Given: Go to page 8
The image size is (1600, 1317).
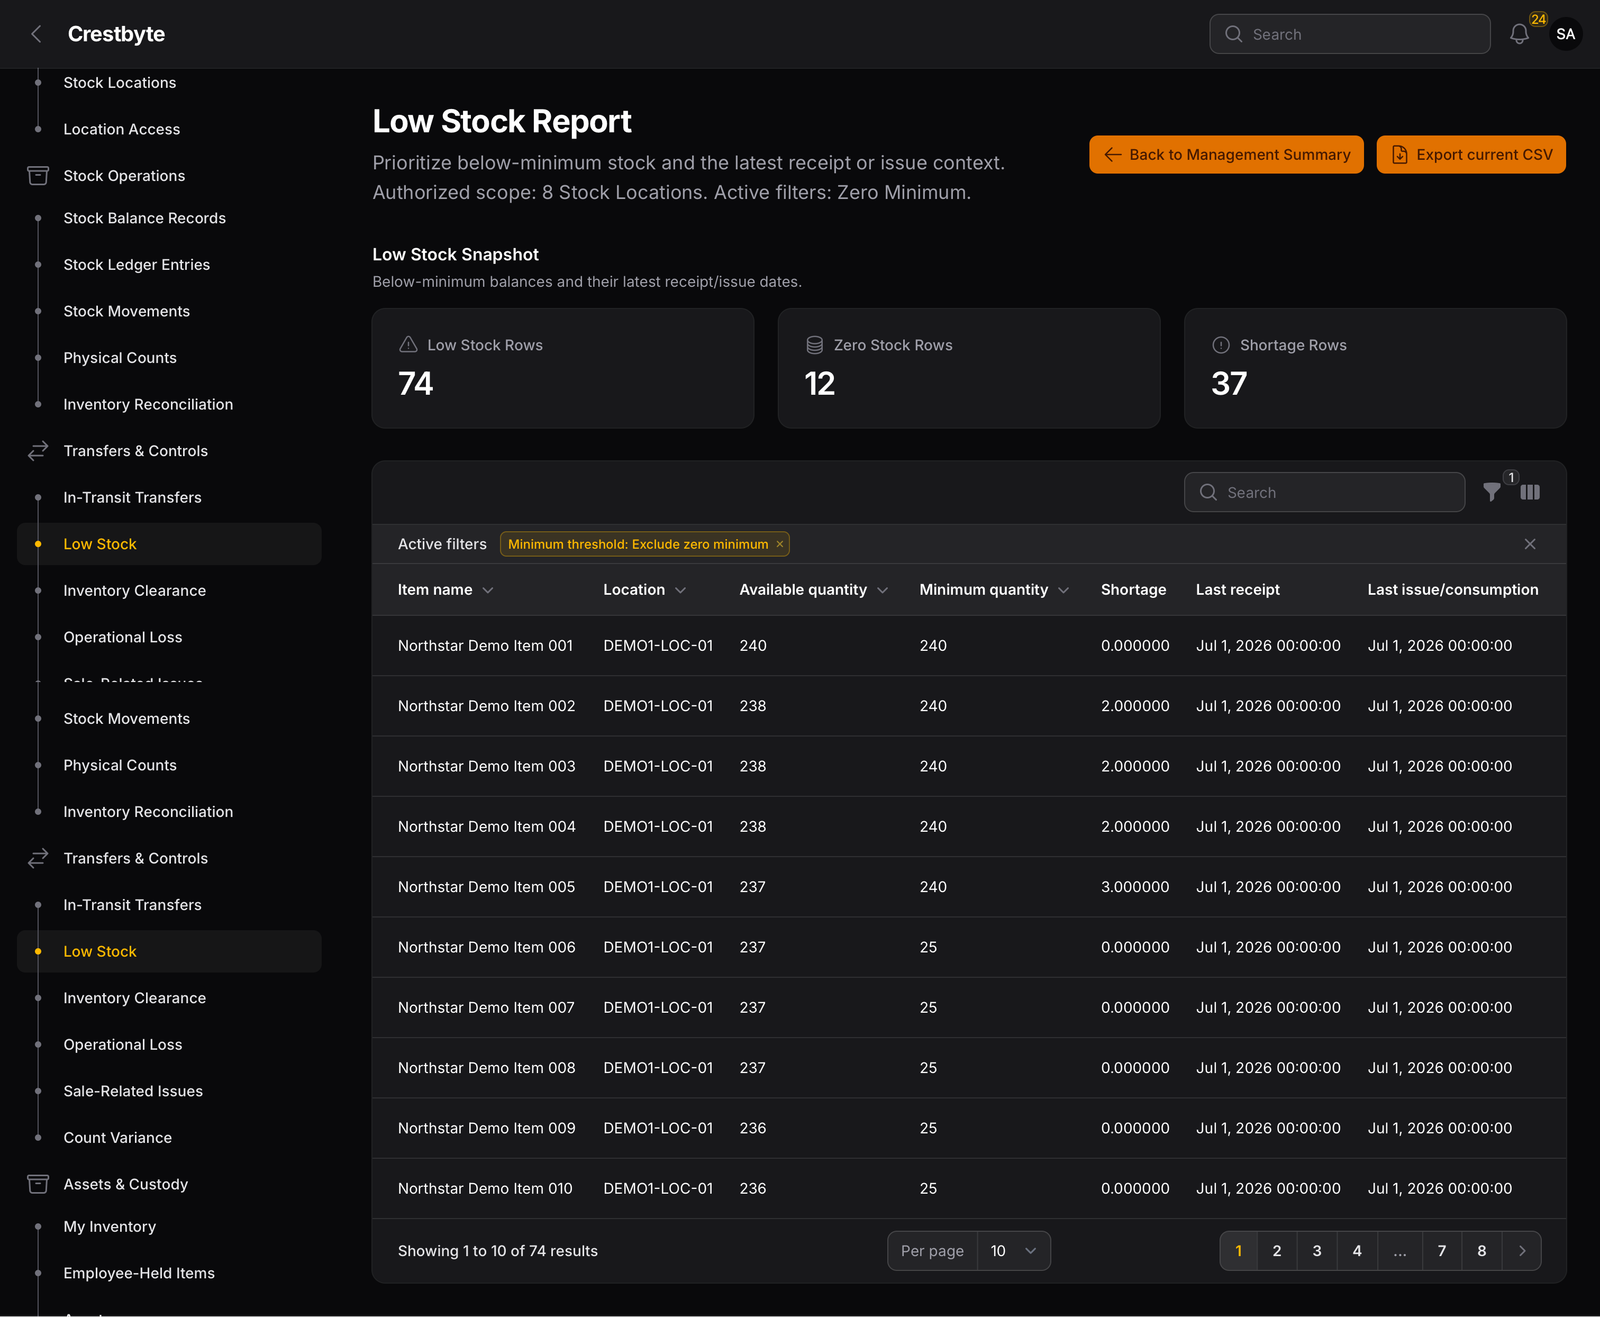Looking at the screenshot, I should tap(1482, 1251).
